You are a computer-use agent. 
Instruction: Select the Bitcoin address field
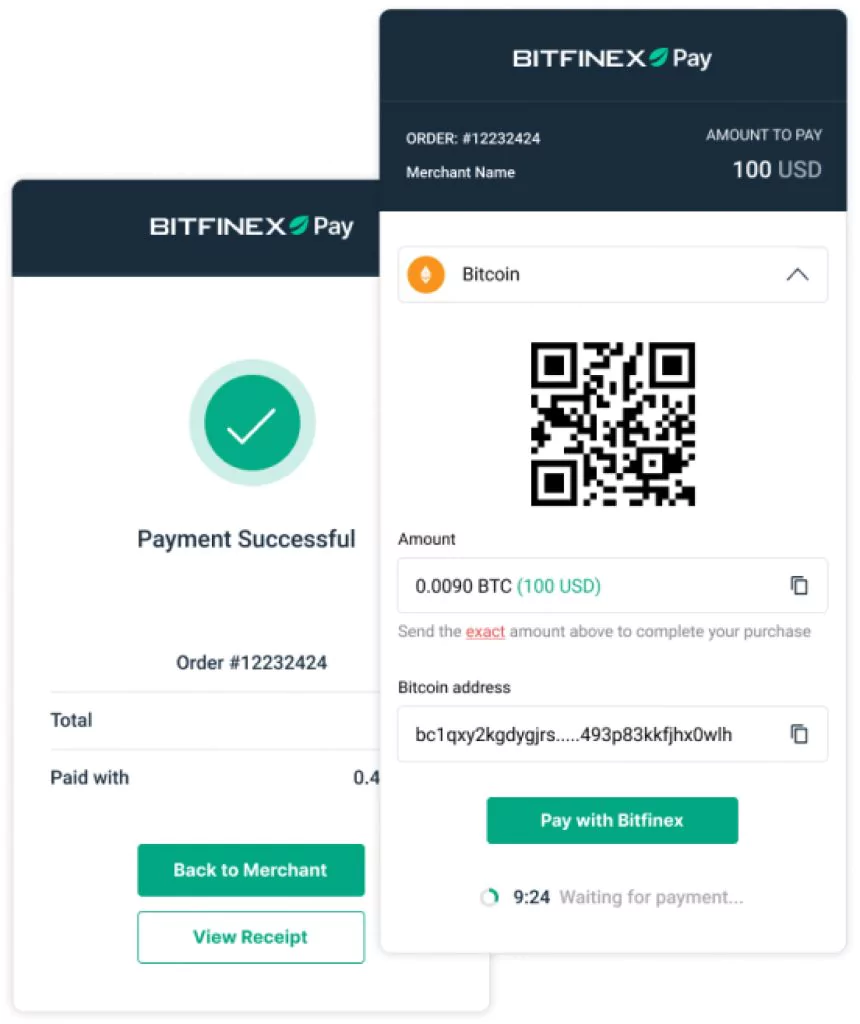[613, 734]
